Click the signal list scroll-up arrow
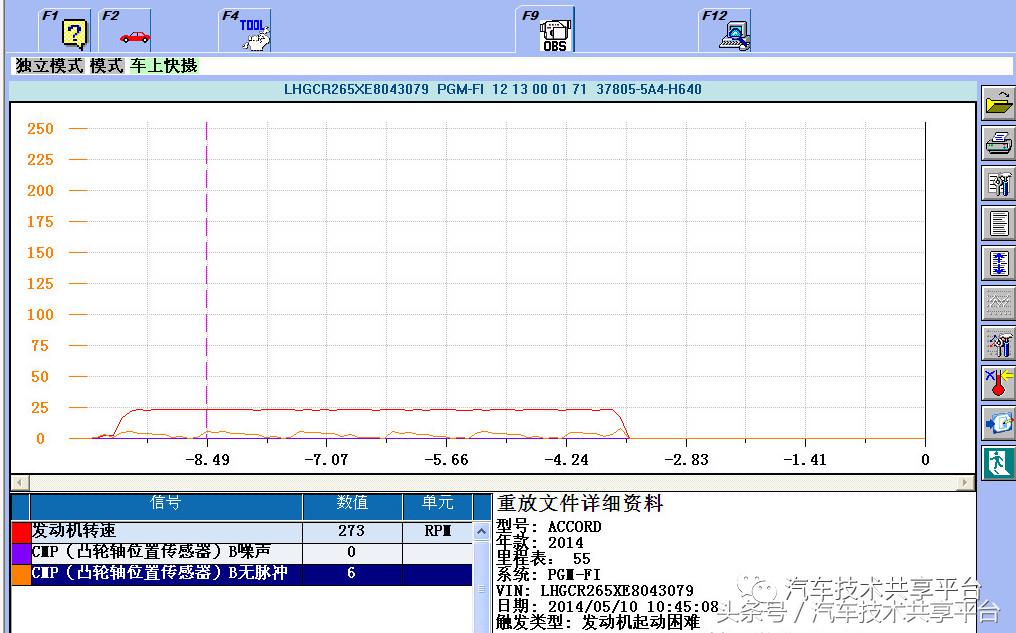The image size is (1016, 633). 481,532
